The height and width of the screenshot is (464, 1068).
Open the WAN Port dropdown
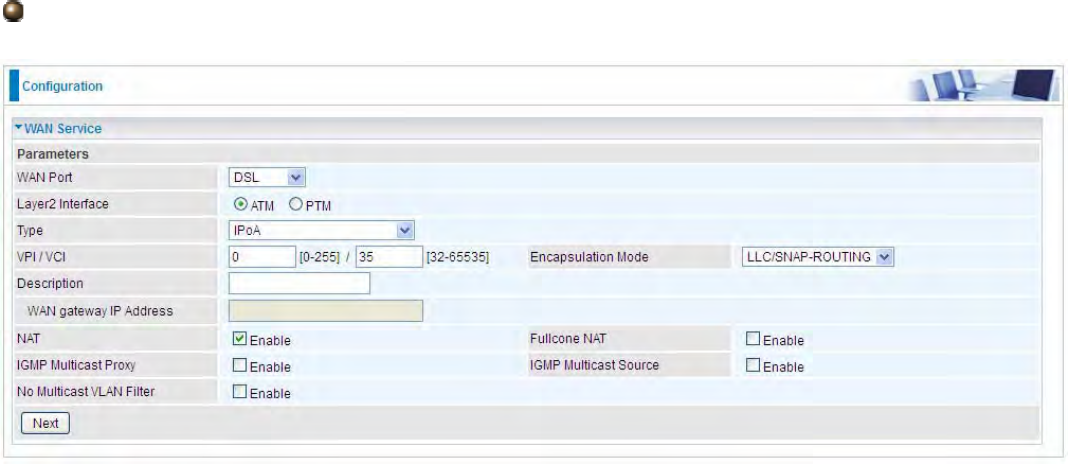point(267,178)
